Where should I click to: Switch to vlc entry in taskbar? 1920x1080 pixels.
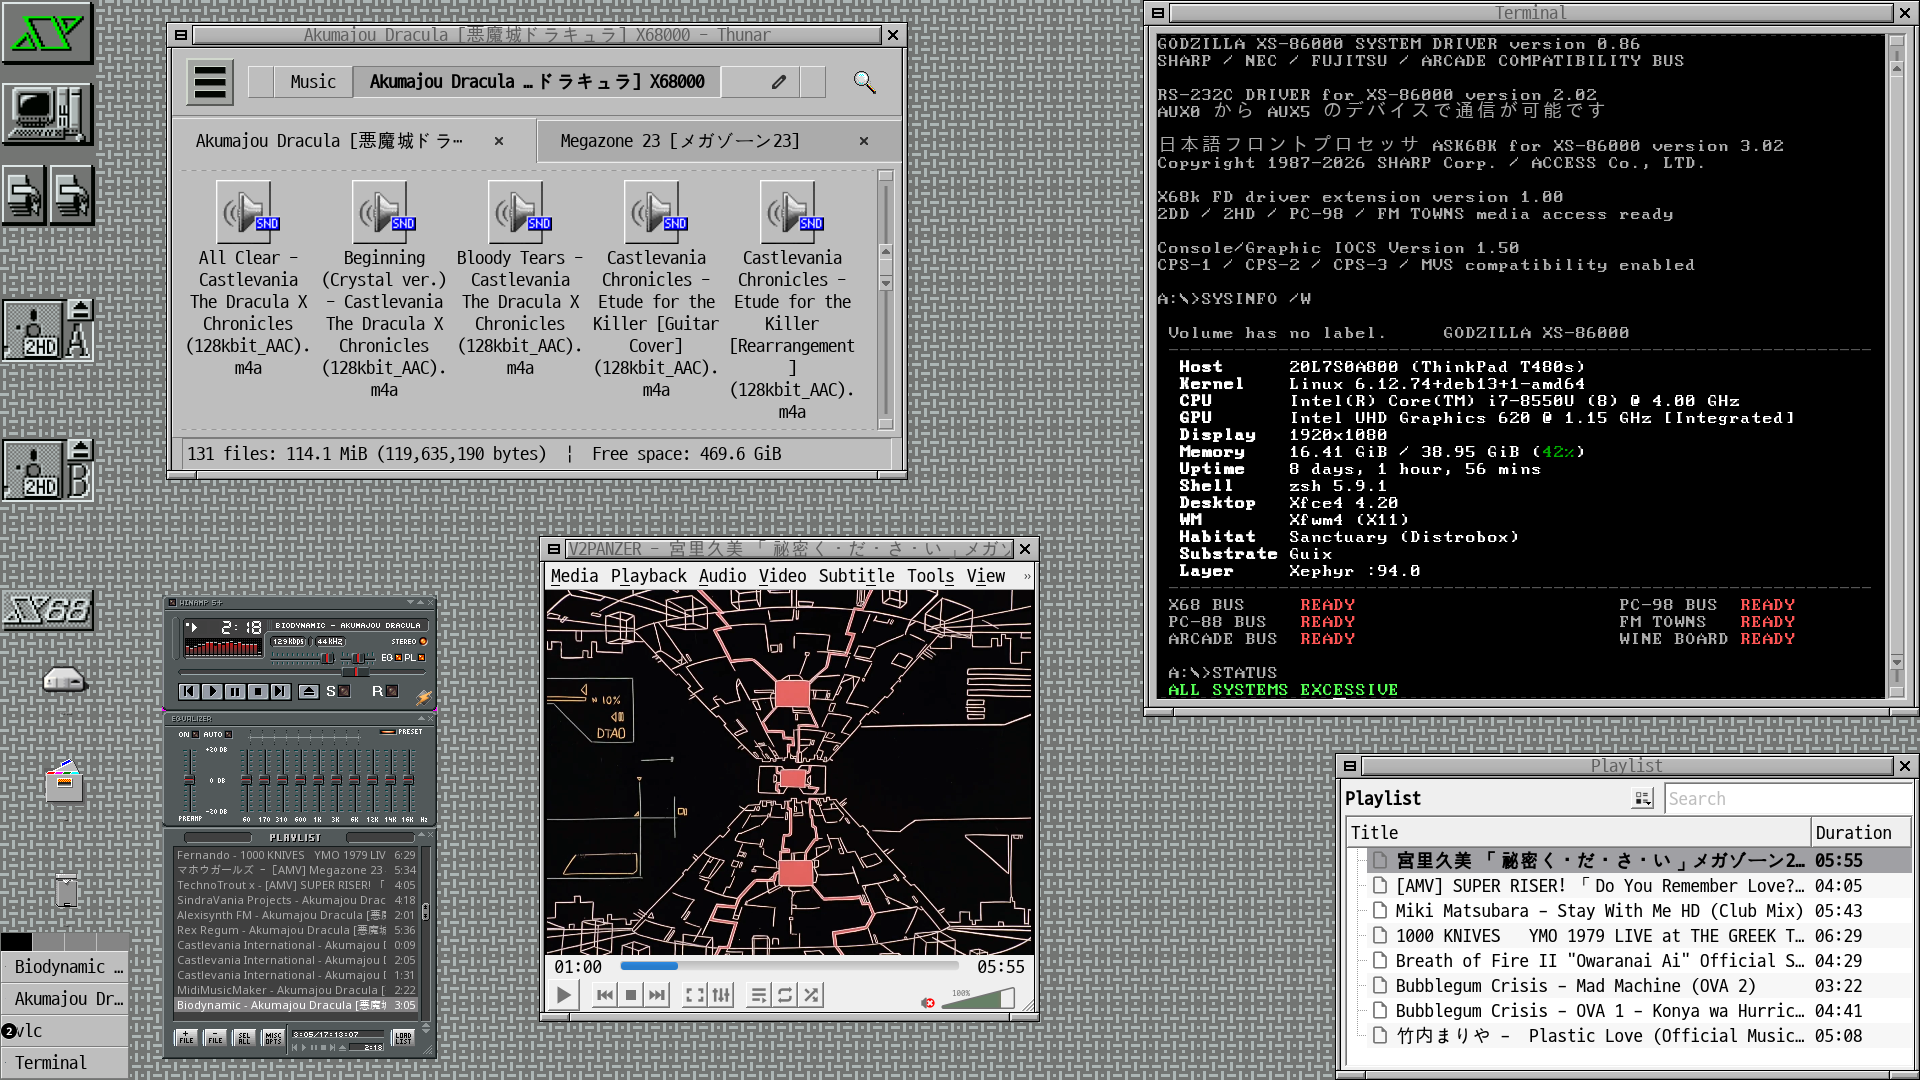64,1031
